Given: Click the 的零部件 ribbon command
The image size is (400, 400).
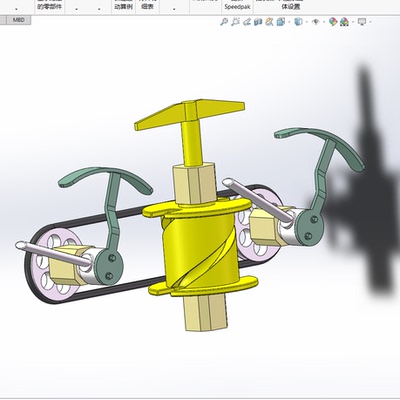Looking at the screenshot, I should [x=49, y=7].
